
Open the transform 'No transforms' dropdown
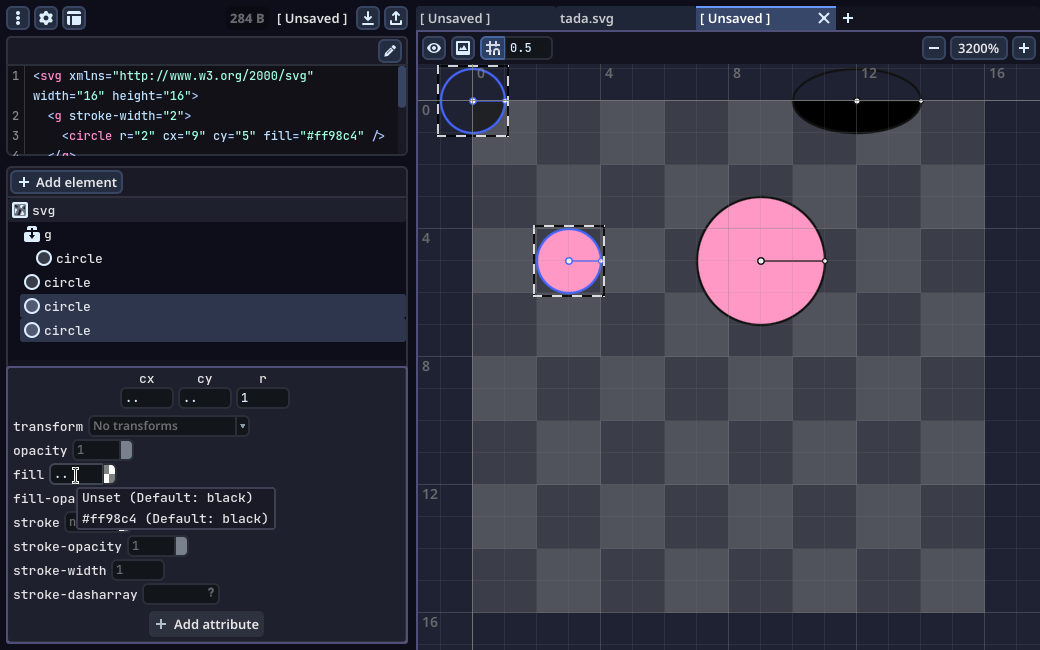pos(168,426)
